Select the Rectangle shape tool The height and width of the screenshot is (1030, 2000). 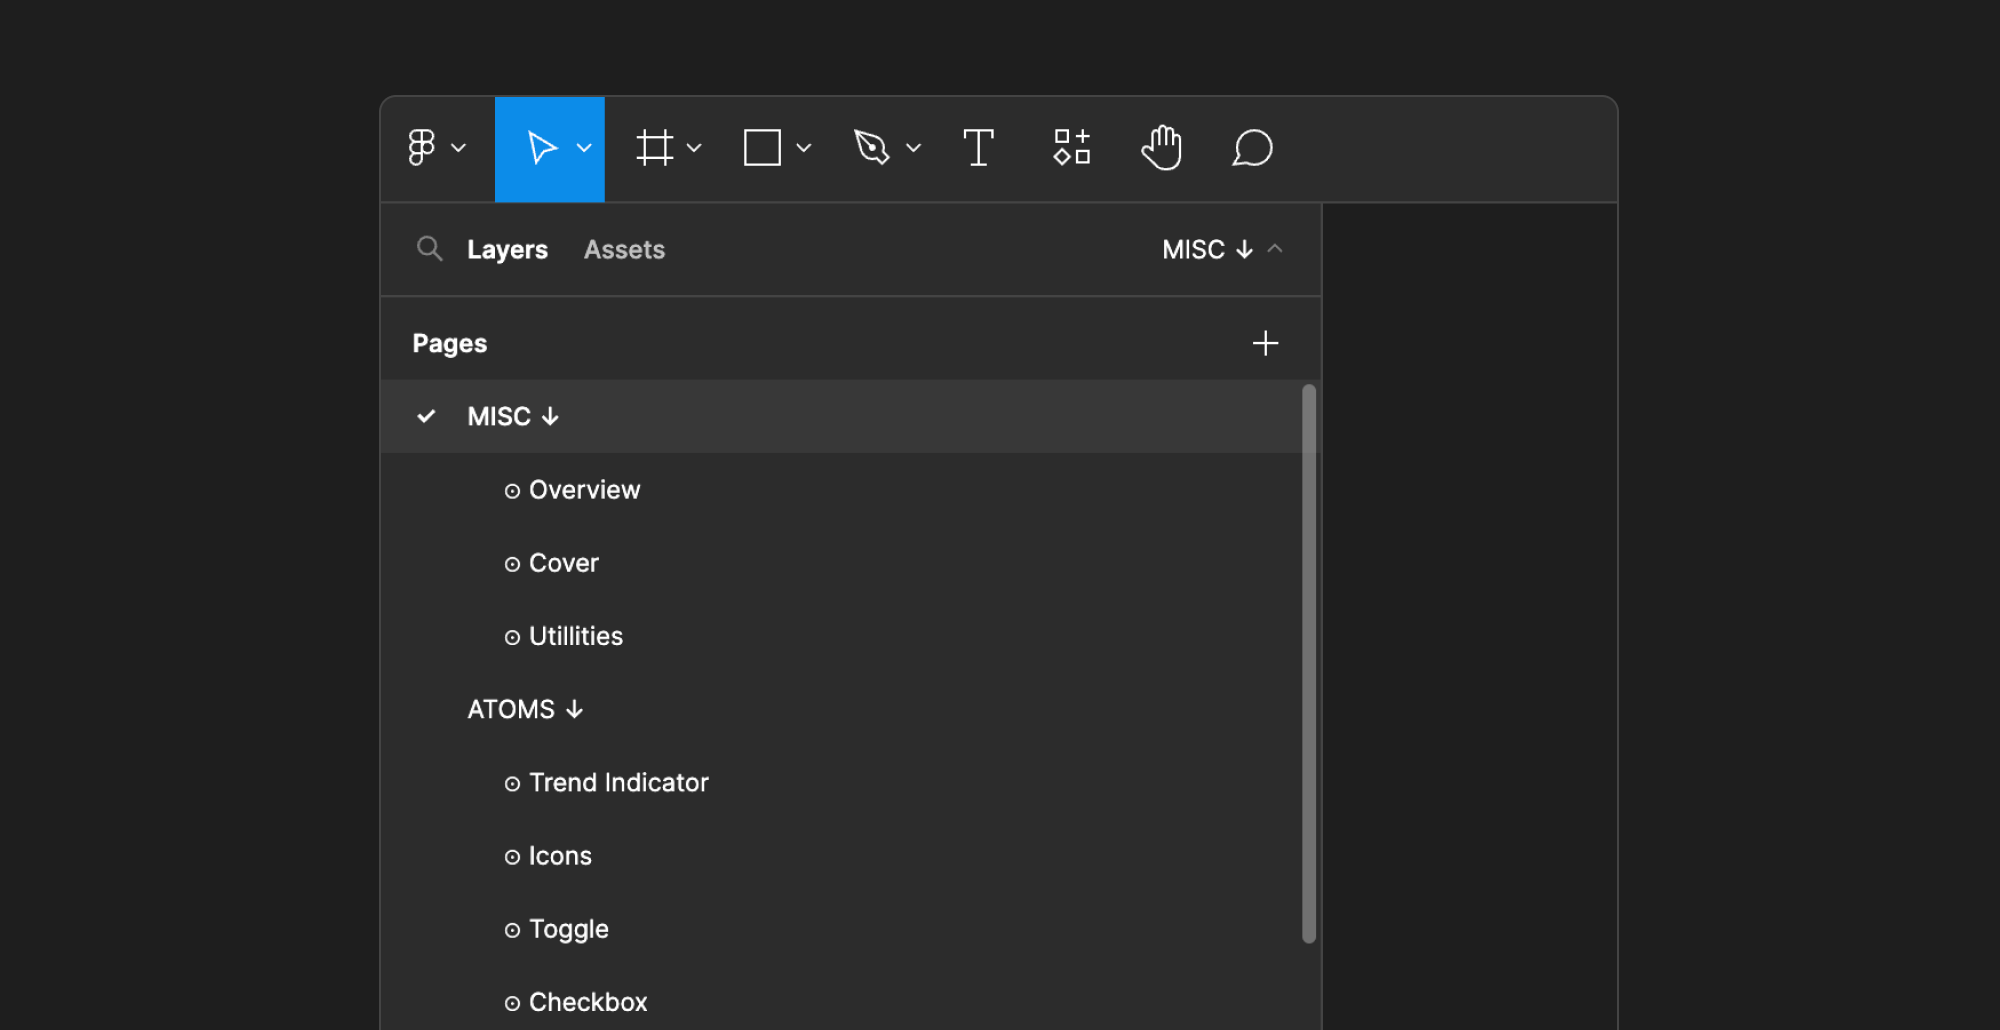click(762, 148)
